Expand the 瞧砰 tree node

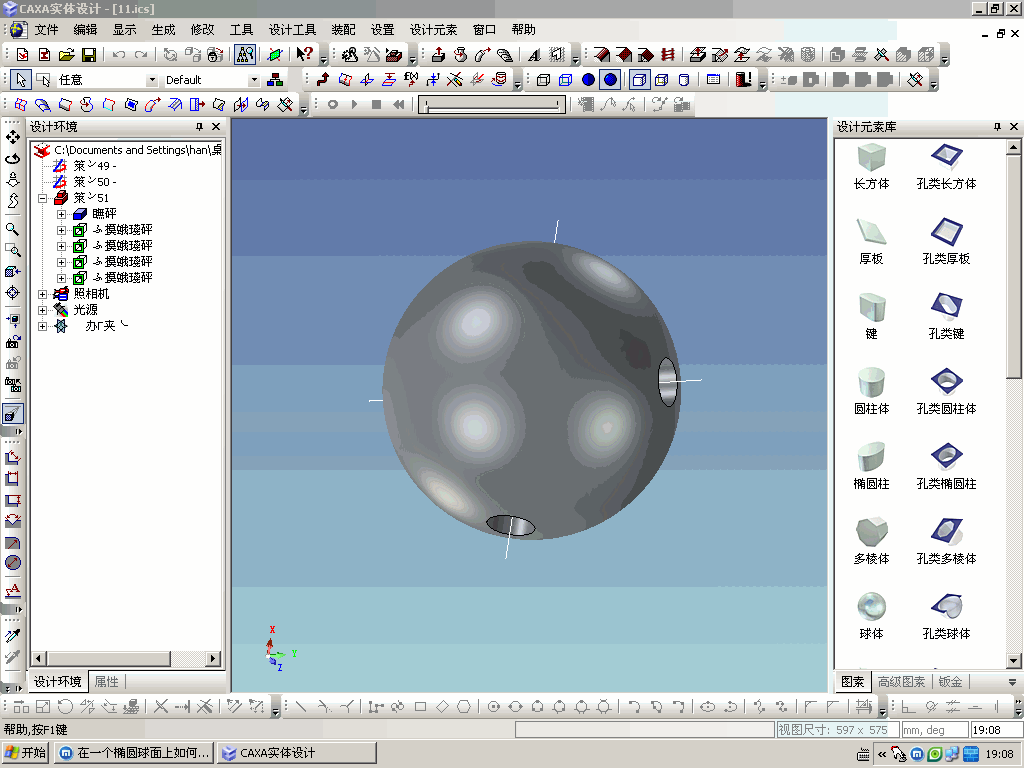[61, 214]
